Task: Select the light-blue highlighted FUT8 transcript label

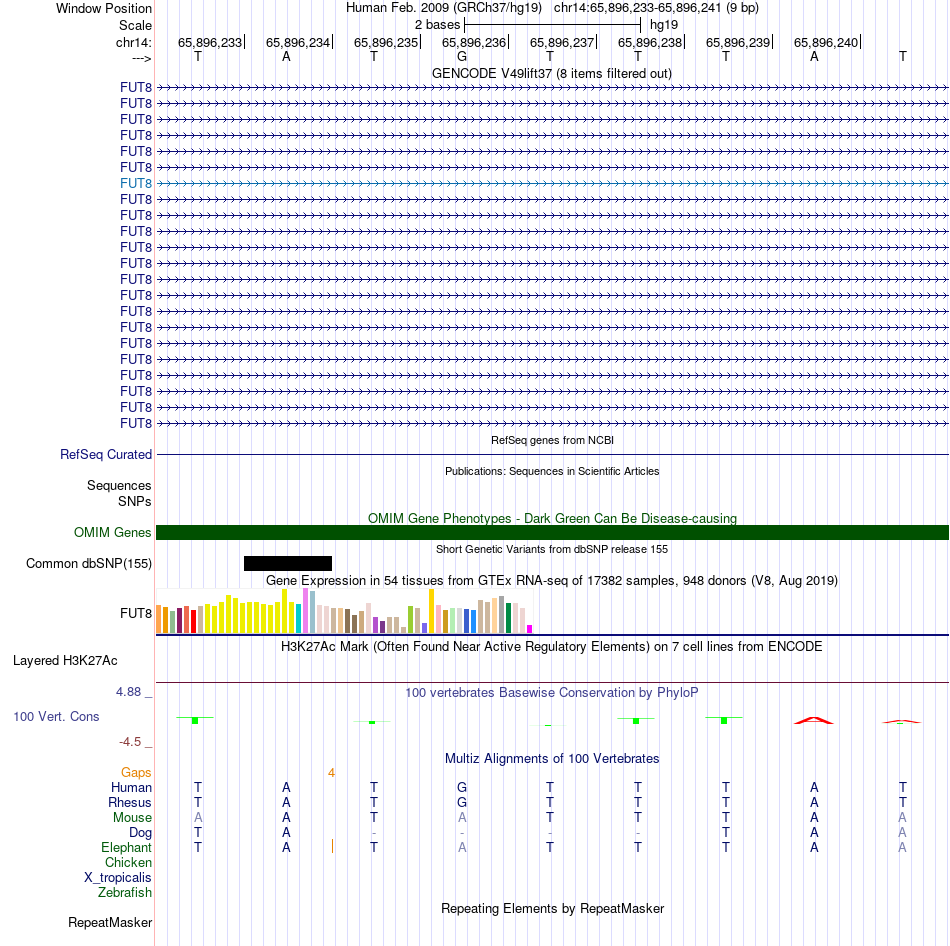Action: [136, 183]
